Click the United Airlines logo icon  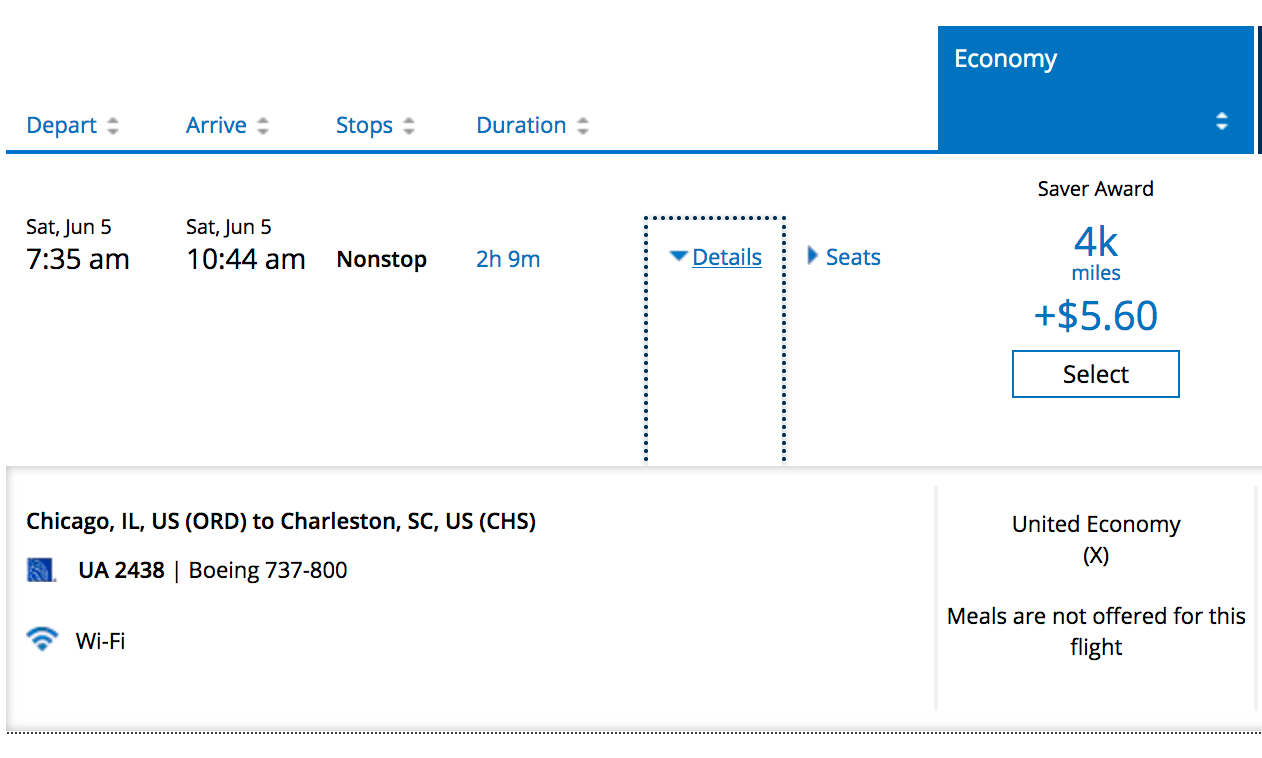[x=40, y=571]
